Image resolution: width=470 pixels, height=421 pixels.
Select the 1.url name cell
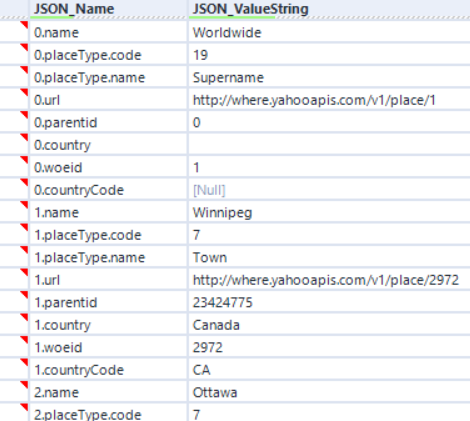(108, 280)
